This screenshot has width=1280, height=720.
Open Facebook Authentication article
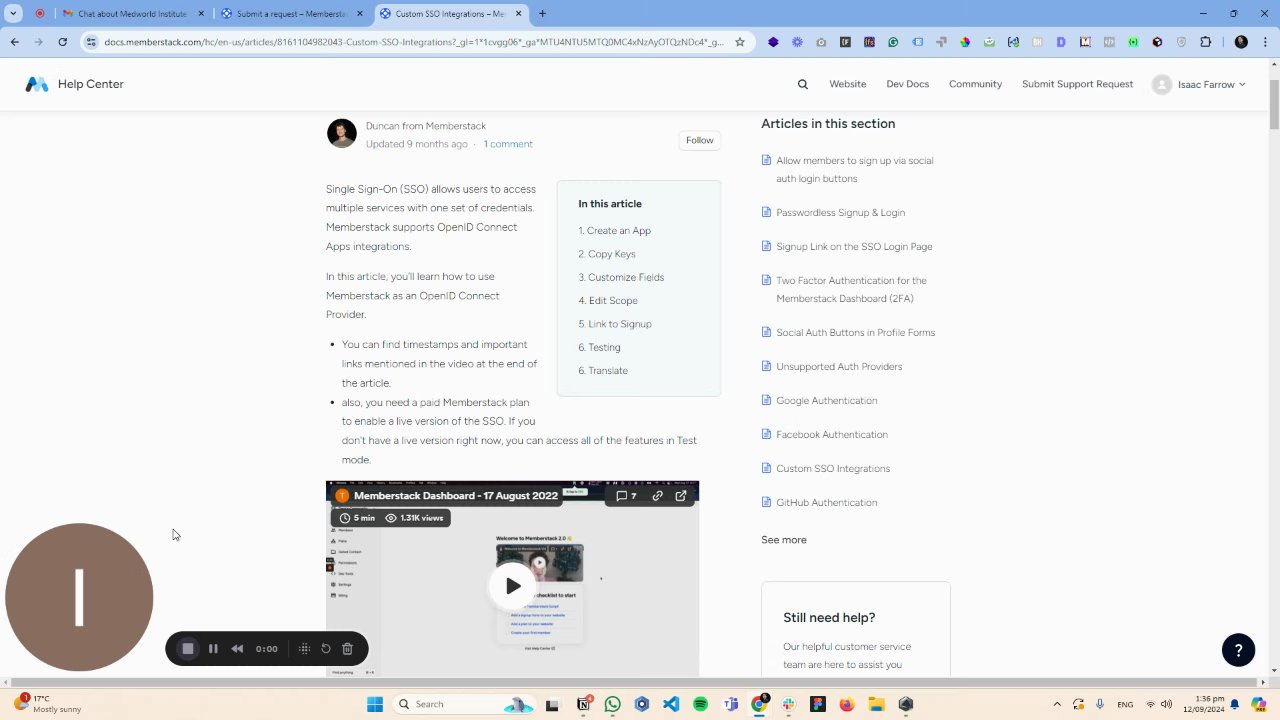click(x=832, y=435)
